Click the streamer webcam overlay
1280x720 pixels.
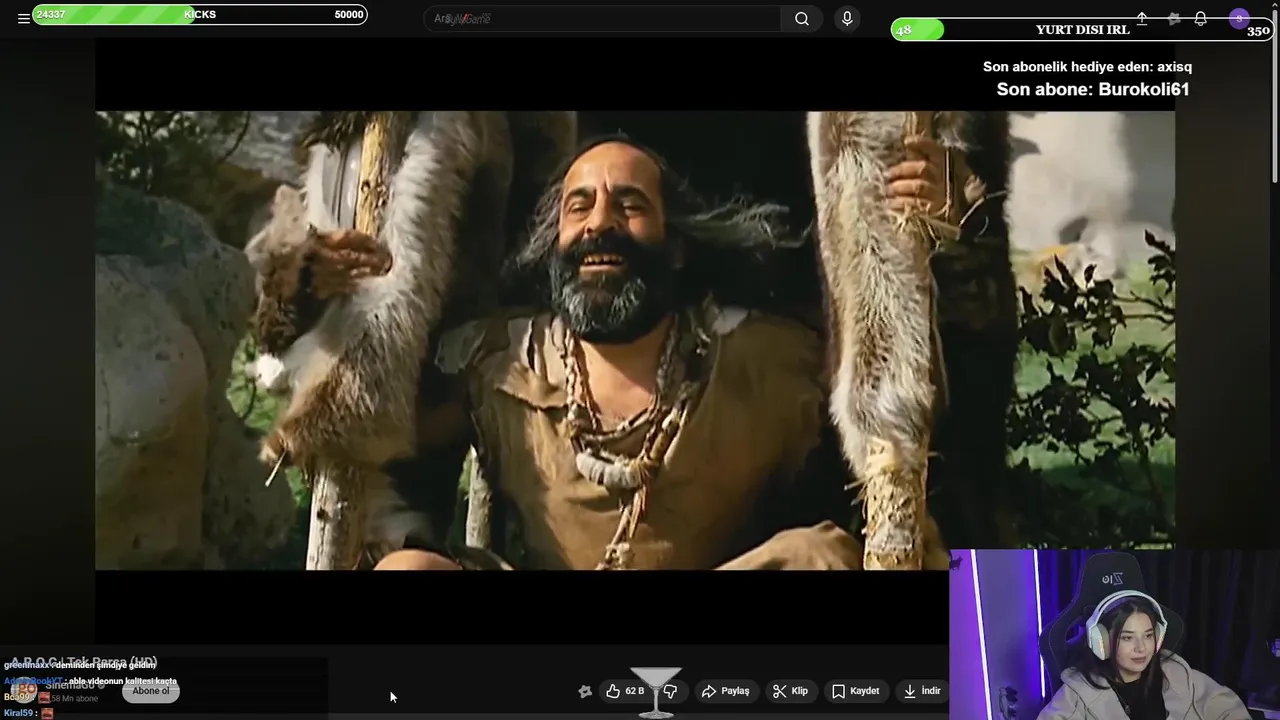pyautogui.click(x=1114, y=634)
